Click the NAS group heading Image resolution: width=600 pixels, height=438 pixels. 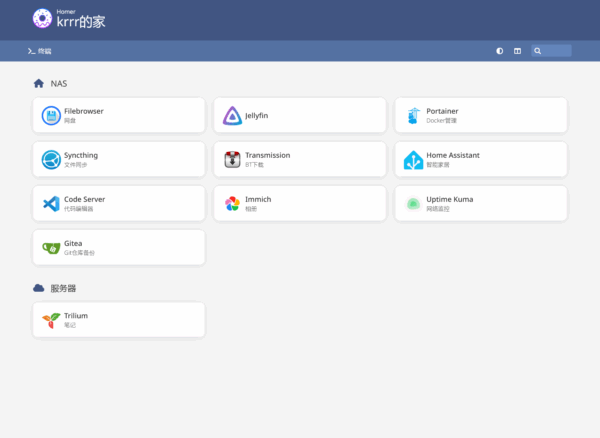59,84
